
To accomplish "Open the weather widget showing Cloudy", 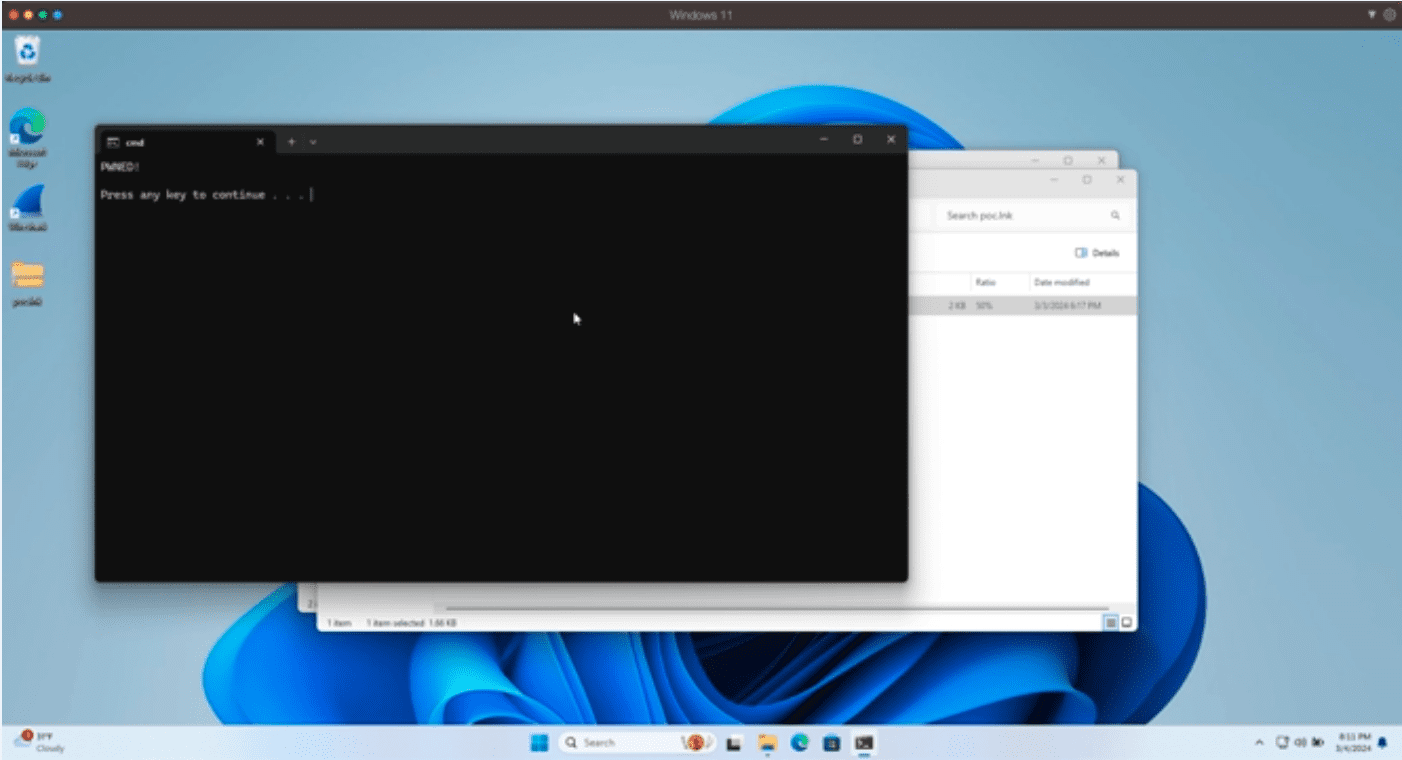I will [37, 742].
